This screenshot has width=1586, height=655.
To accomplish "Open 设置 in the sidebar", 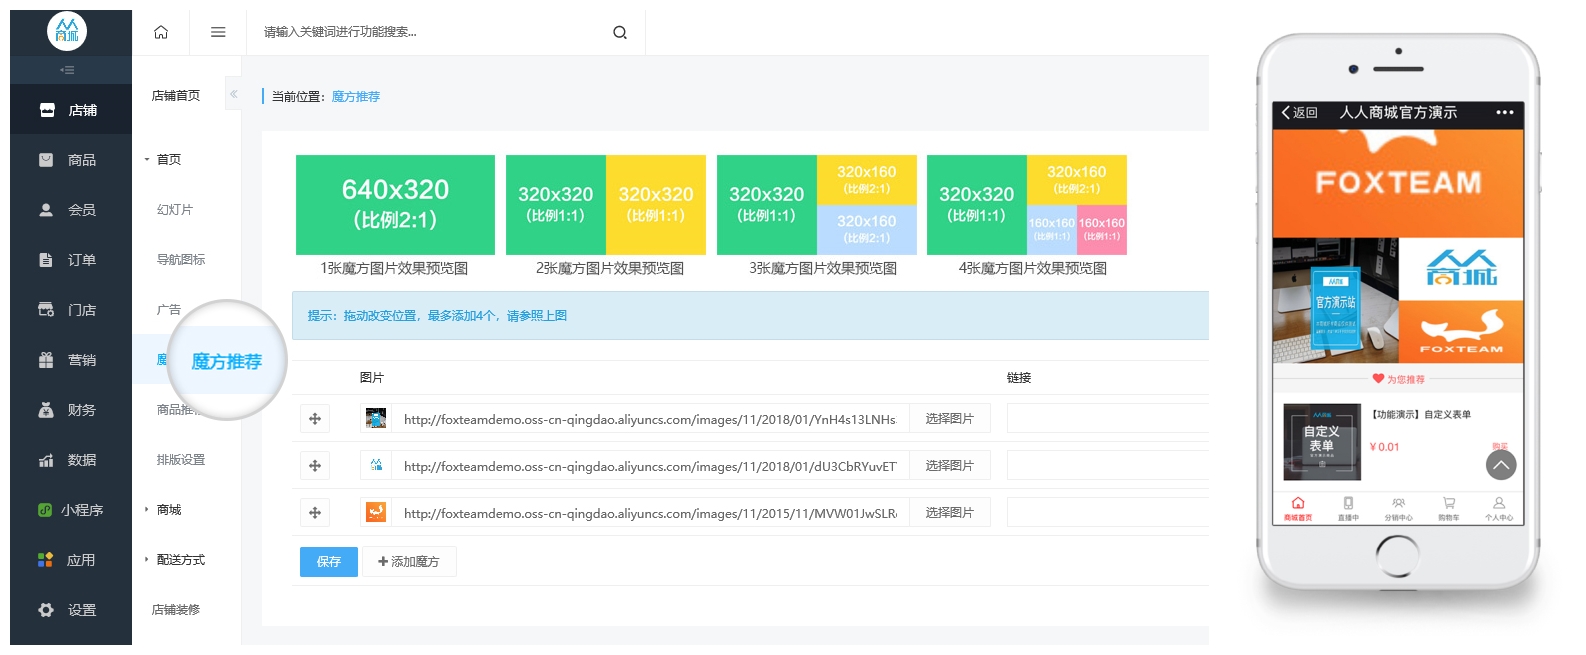I will tap(70, 610).
